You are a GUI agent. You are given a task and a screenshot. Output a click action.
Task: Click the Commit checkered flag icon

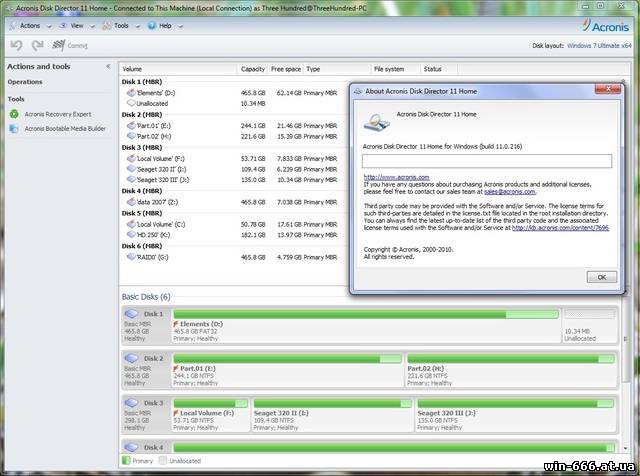[x=58, y=45]
